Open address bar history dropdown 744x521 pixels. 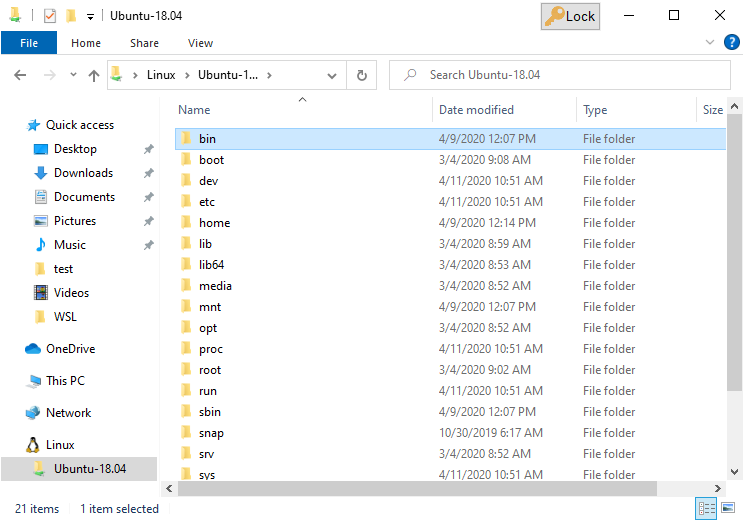coord(332,75)
